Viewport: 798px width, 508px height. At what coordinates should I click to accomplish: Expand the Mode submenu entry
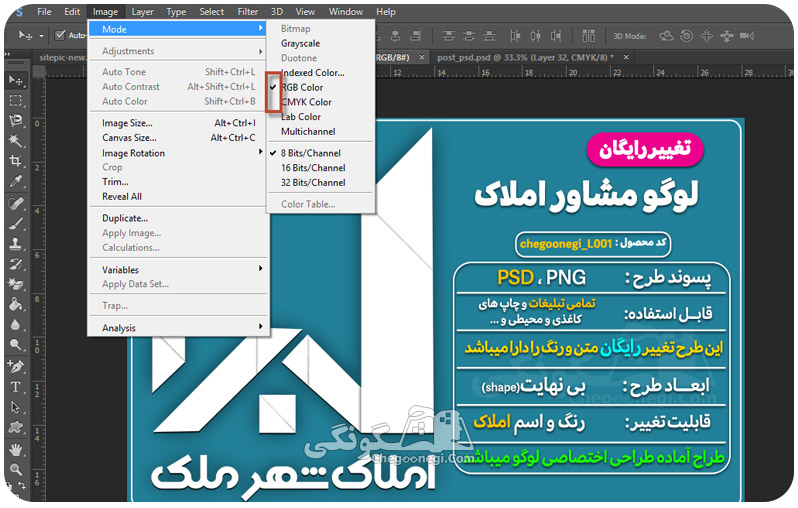178,29
